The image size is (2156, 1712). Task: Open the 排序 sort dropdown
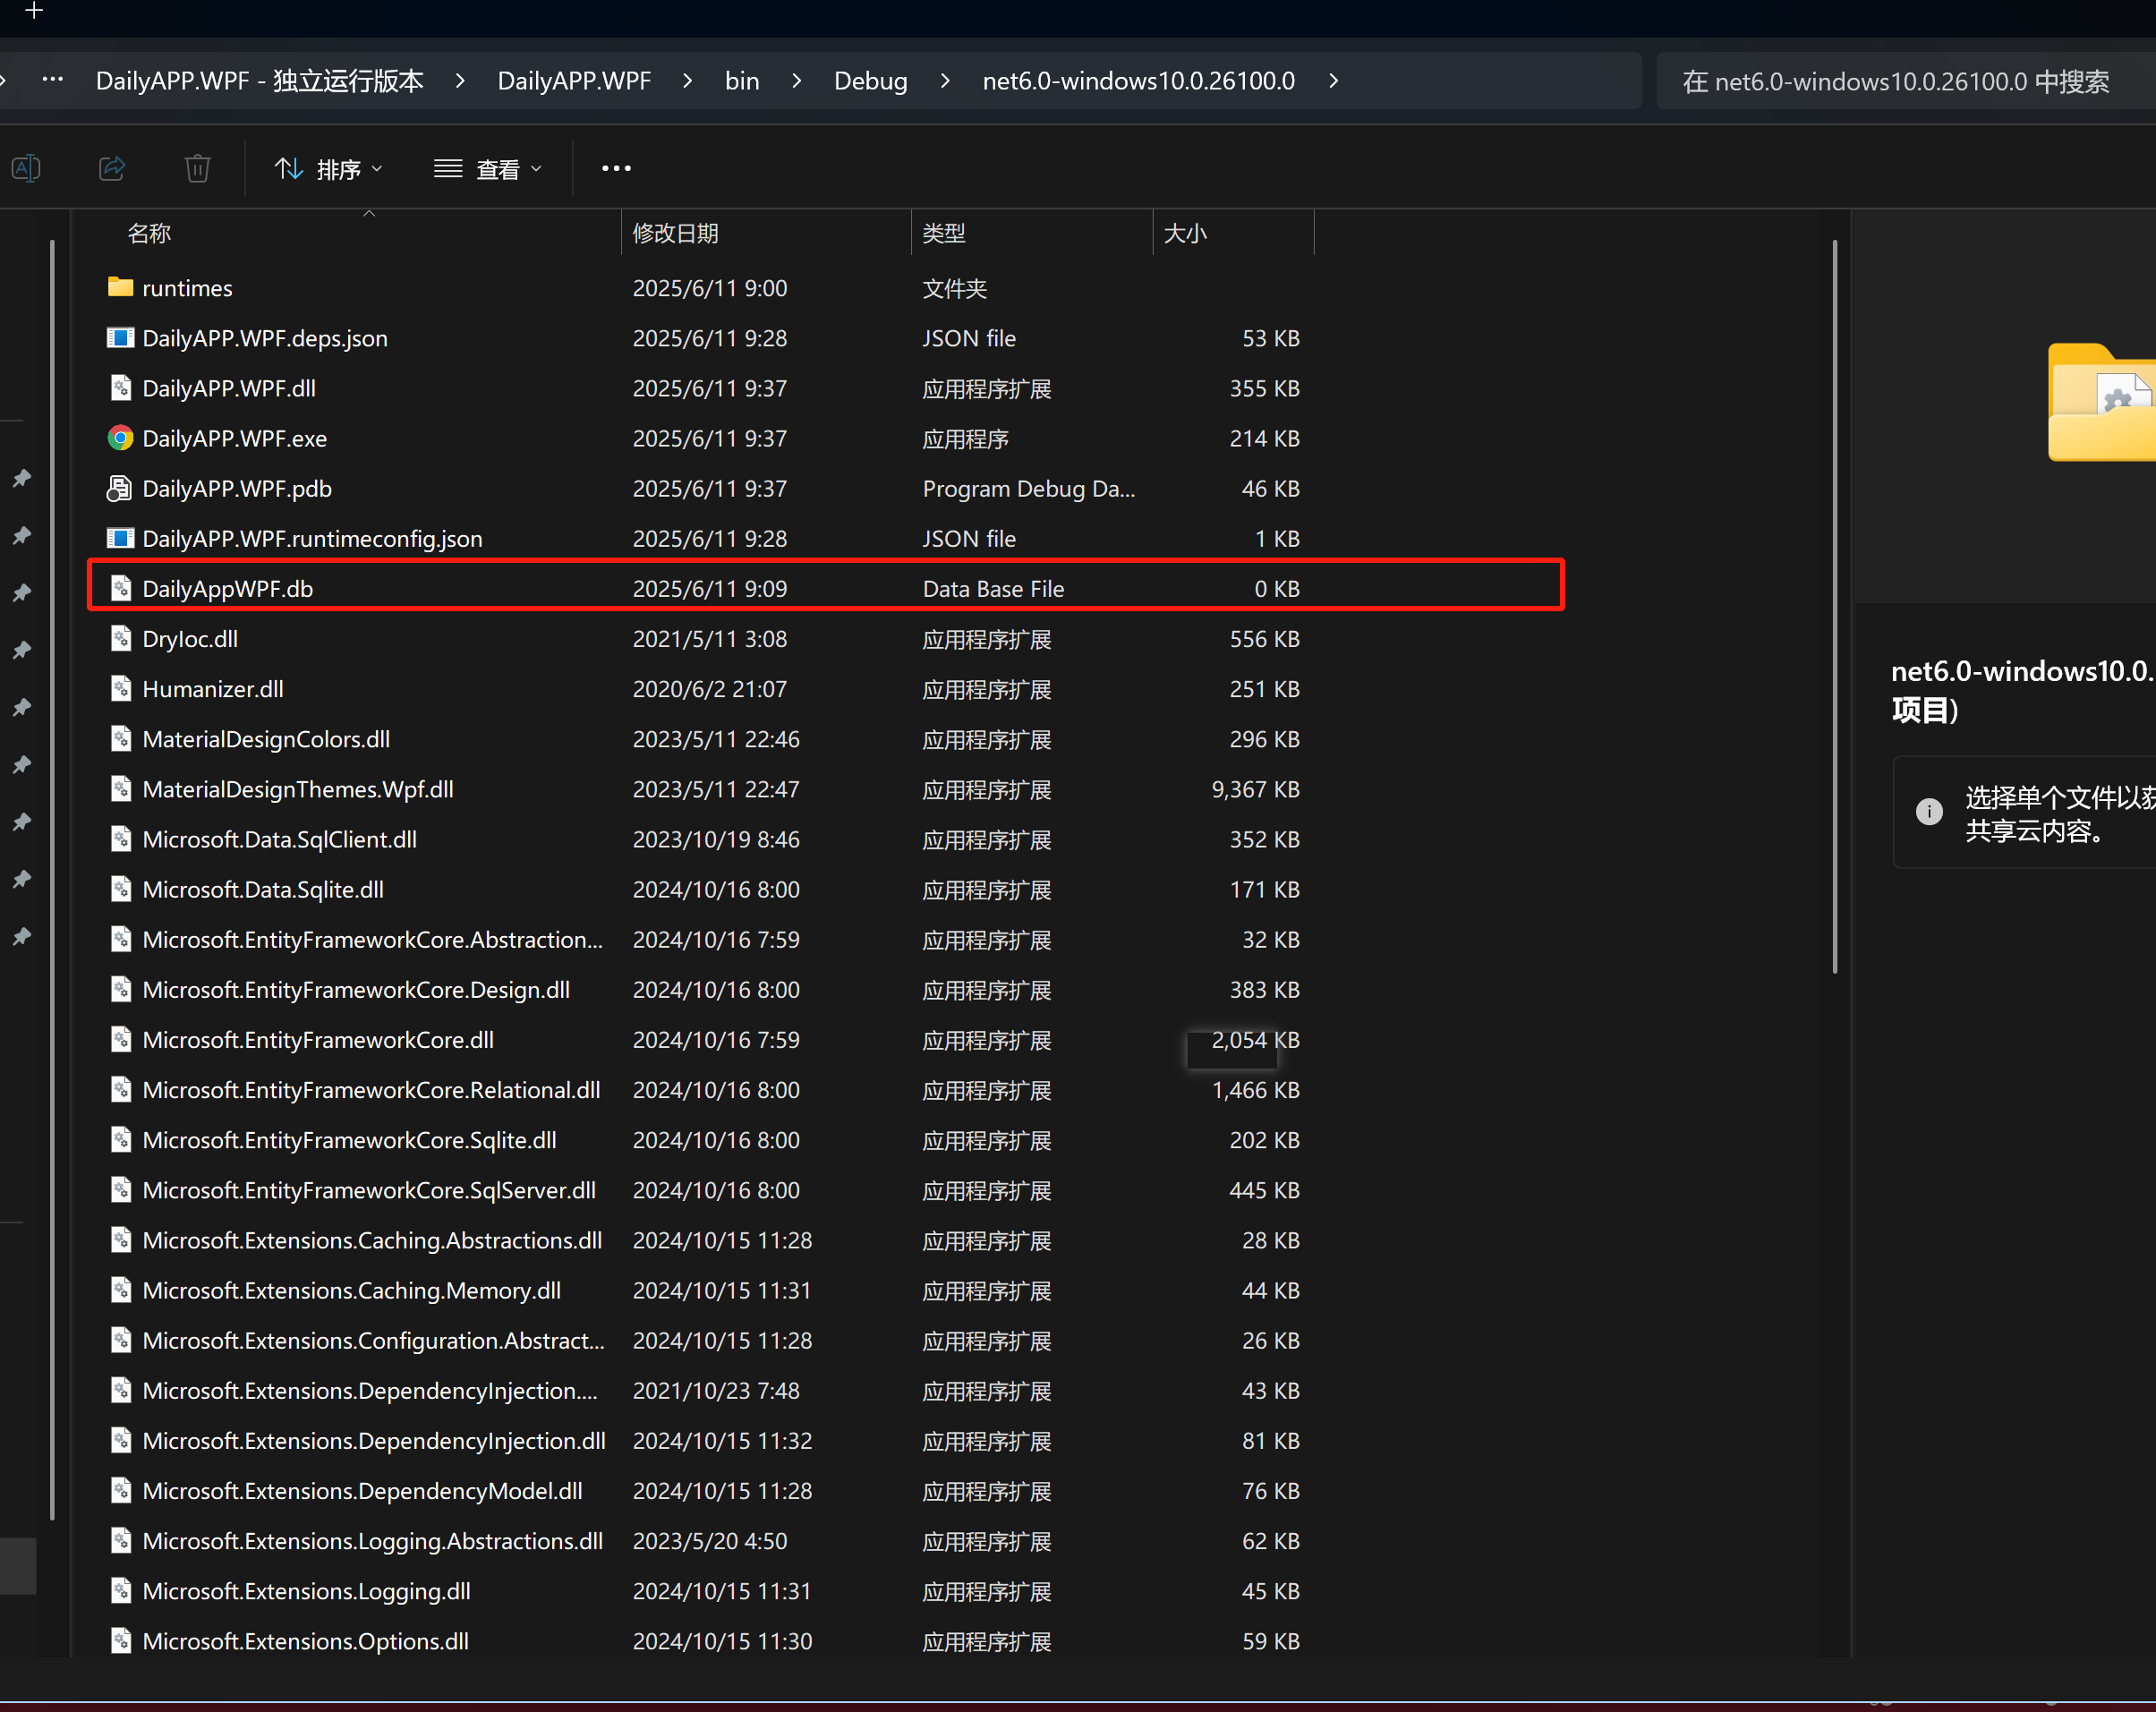(329, 169)
